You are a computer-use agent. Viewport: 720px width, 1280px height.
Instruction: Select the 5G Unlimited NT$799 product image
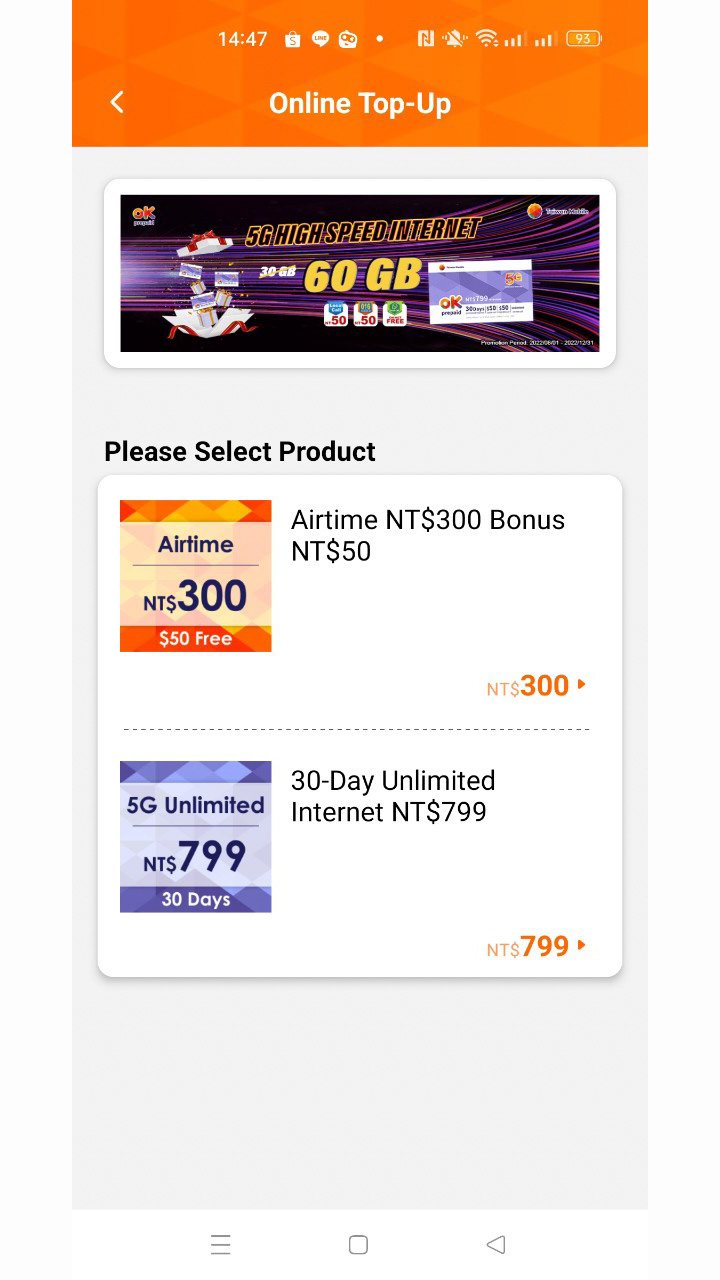(196, 837)
